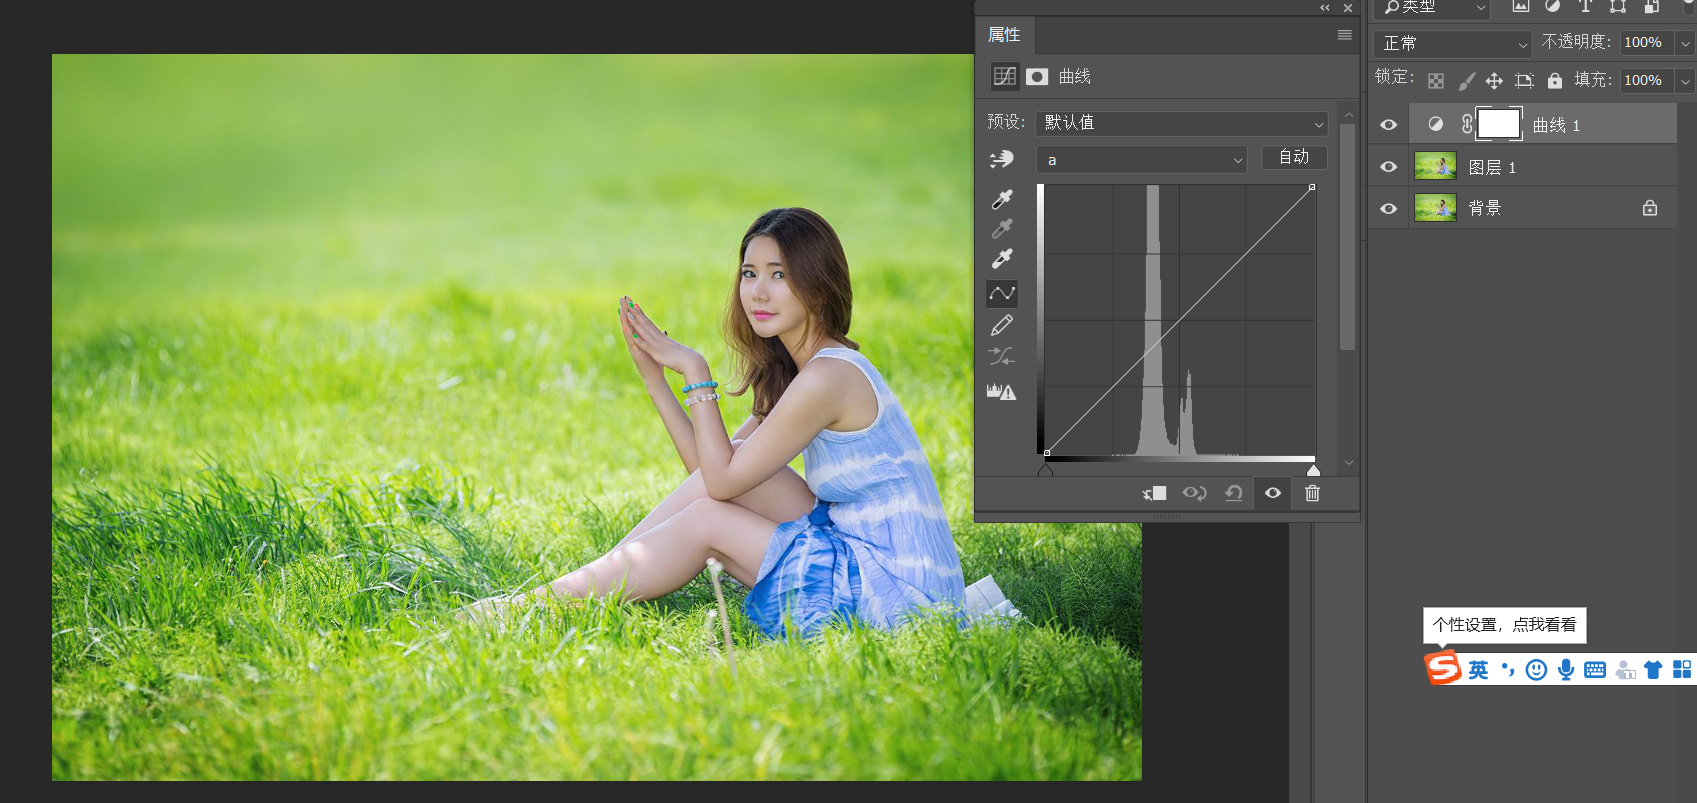Click the clip to layer icon
Viewport: 1697px width, 803px height.
[1155, 493]
